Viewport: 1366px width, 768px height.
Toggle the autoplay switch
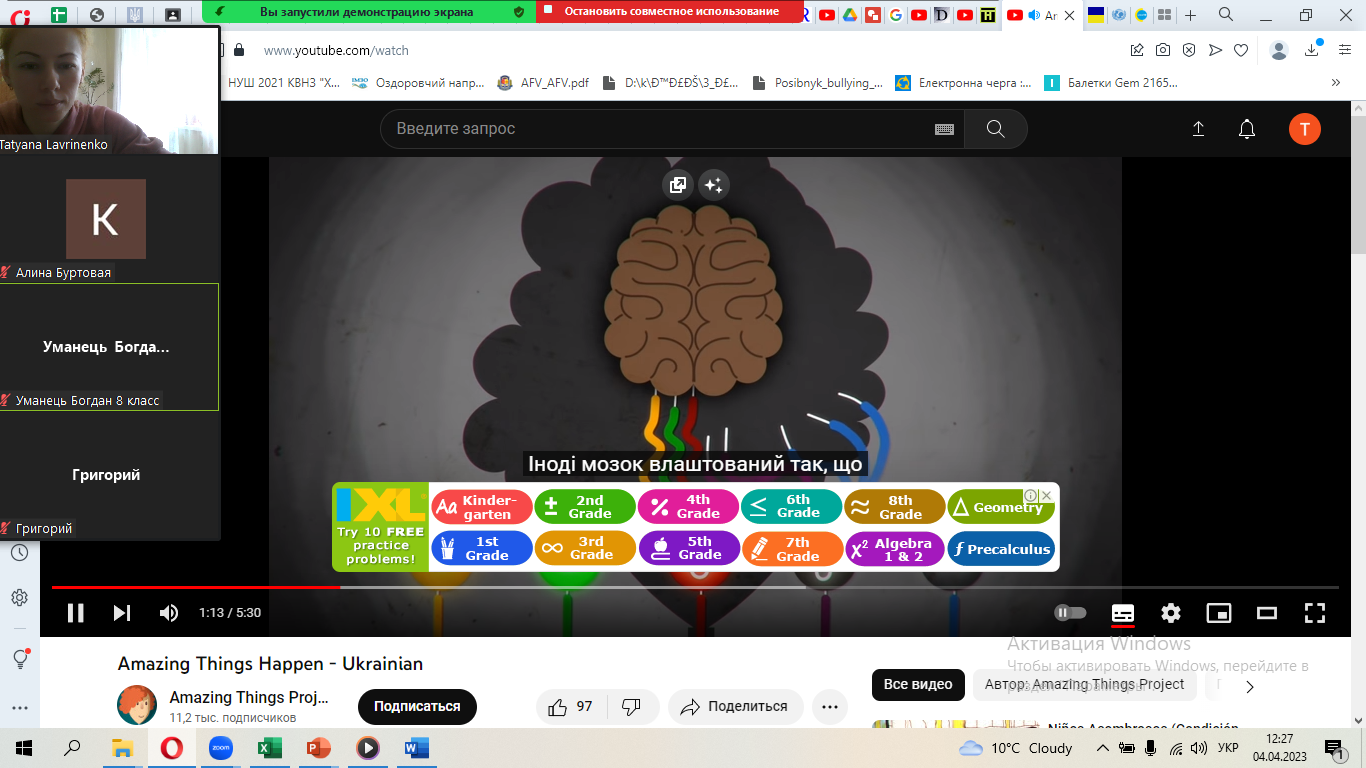point(1070,613)
